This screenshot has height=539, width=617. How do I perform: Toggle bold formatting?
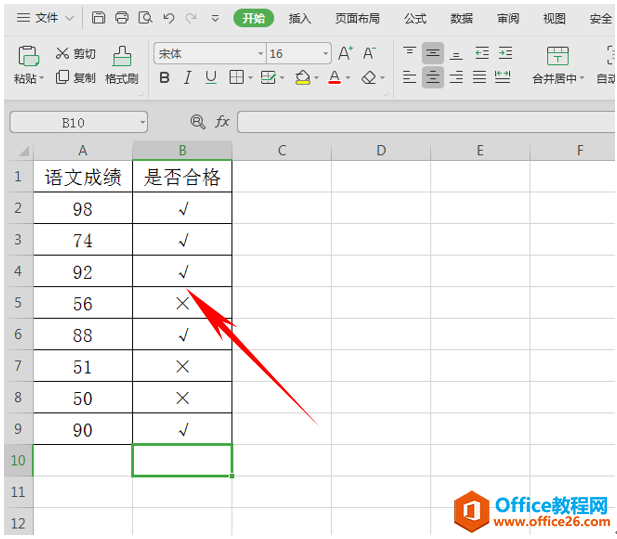(164, 78)
